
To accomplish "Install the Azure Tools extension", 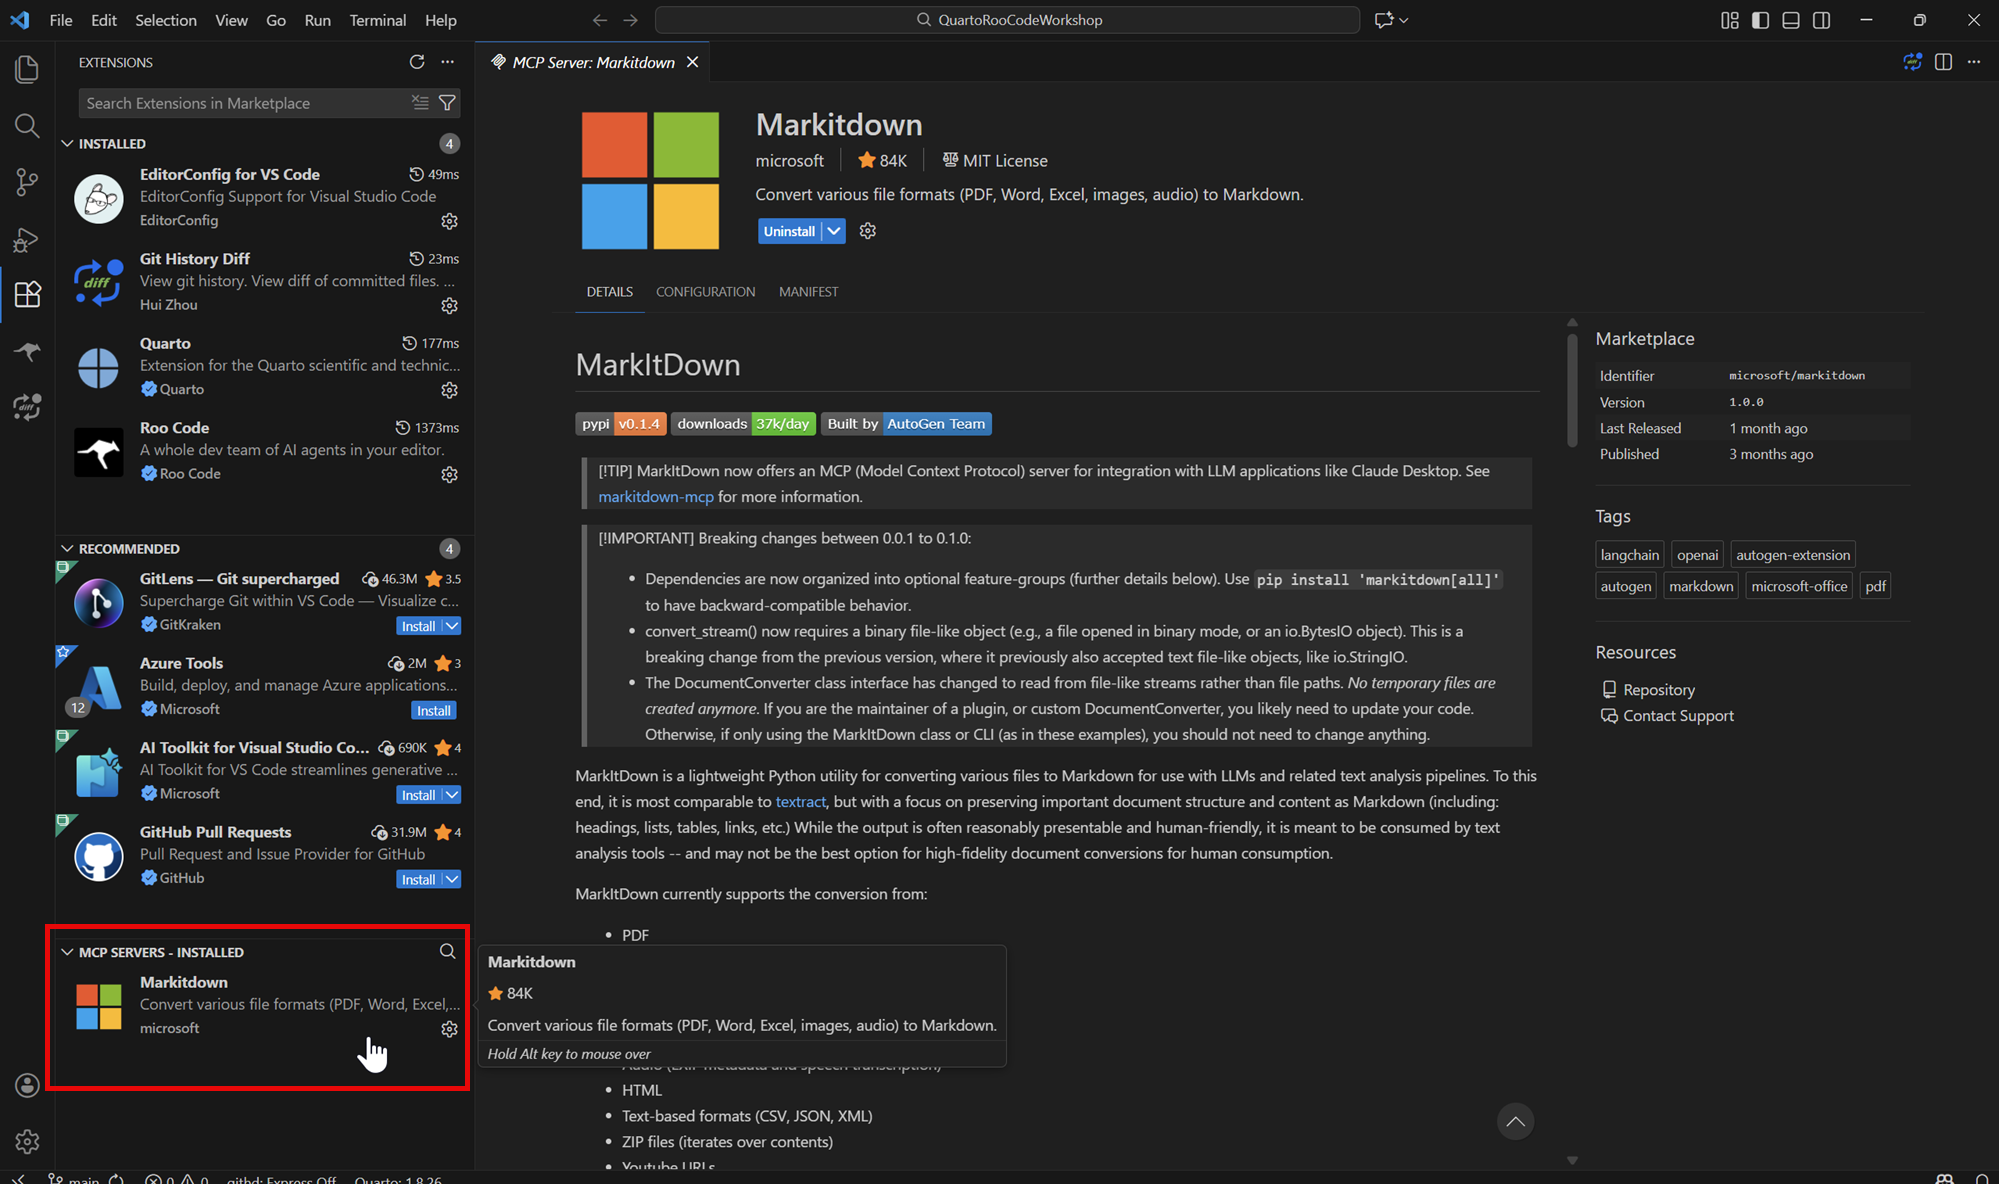I will (x=433, y=710).
